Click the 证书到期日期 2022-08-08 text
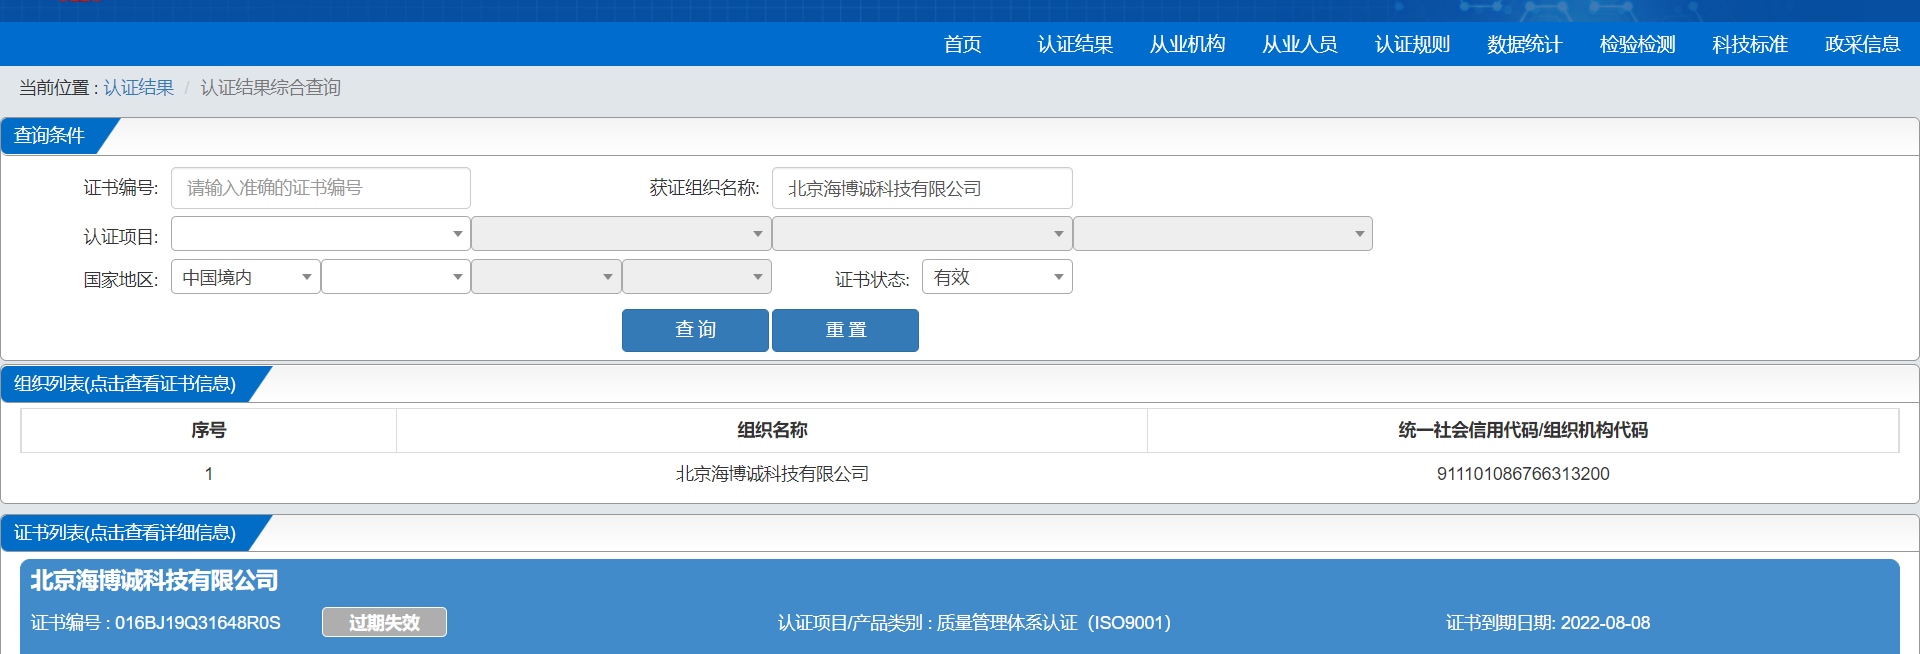 click(1548, 623)
